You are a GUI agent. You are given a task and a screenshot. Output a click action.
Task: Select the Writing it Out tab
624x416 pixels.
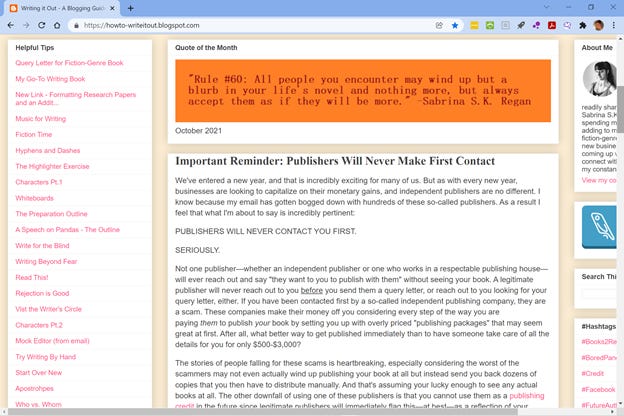click(62, 8)
